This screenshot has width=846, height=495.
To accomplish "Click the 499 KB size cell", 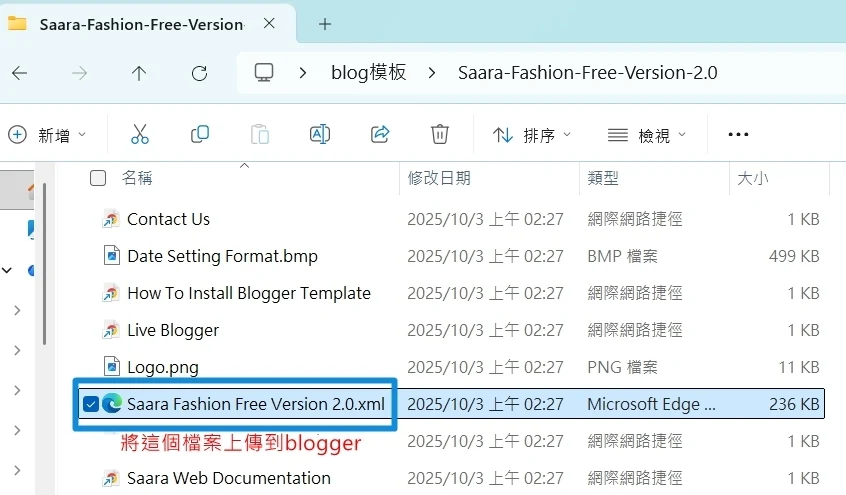I will click(x=794, y=256).
